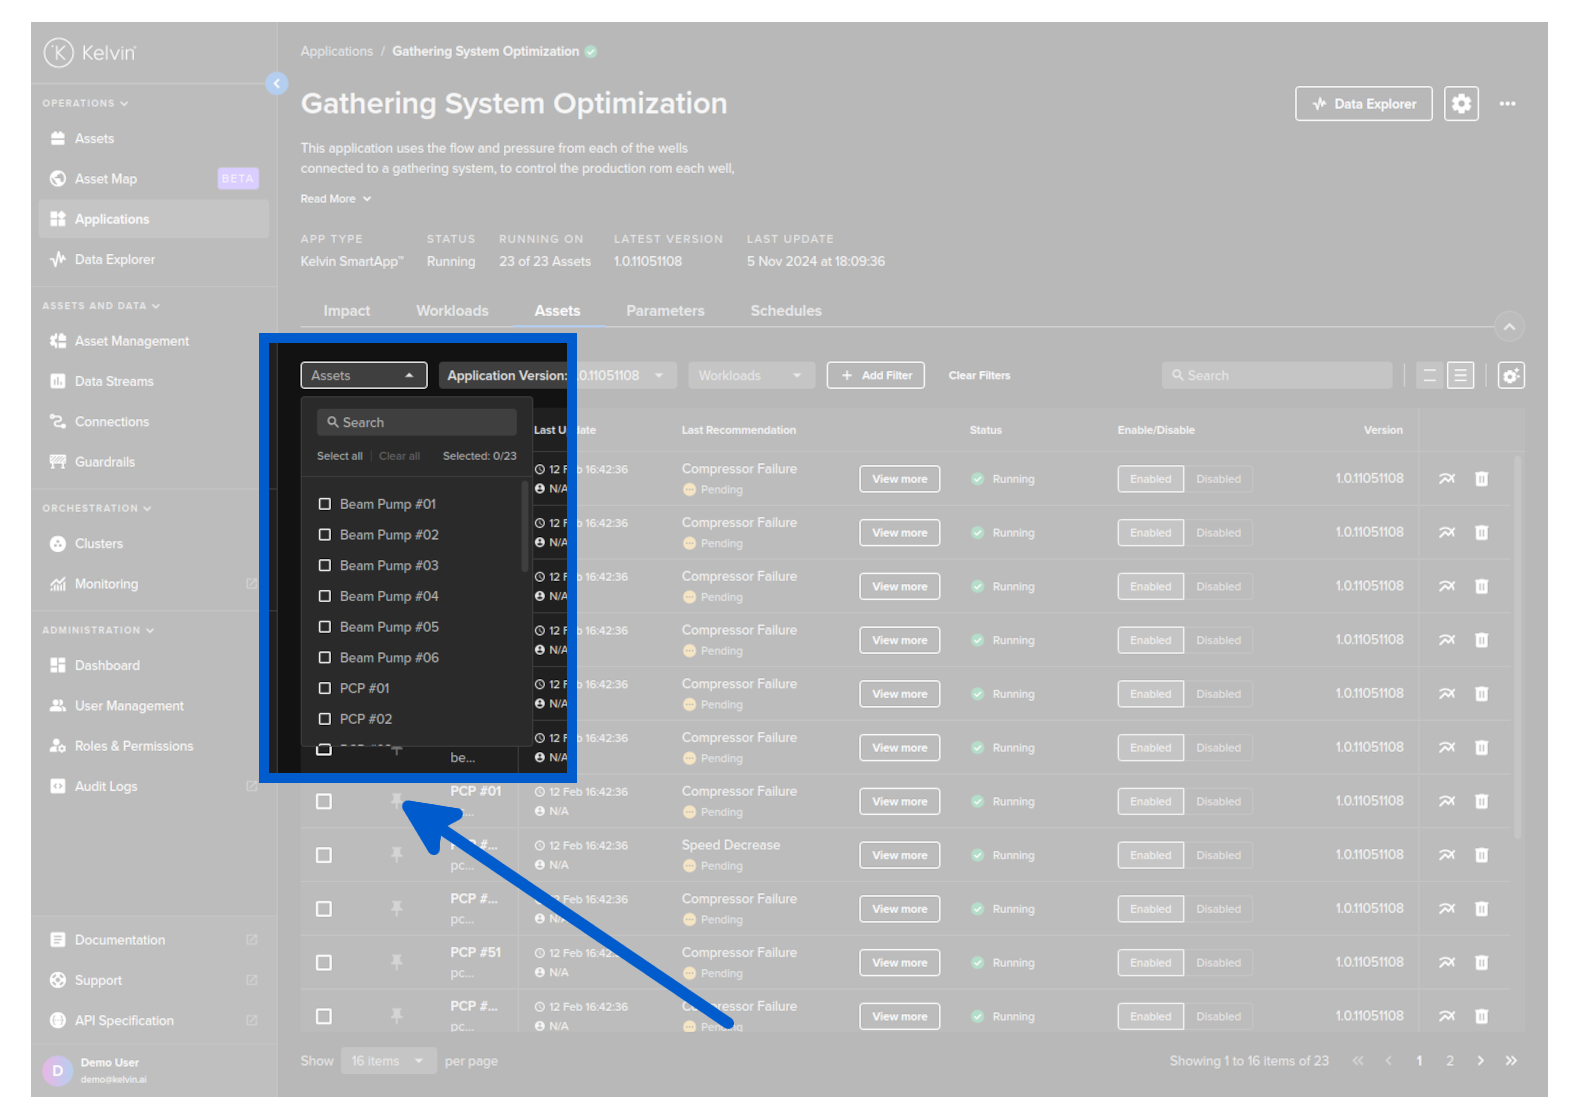
Task: Open the table column settings gear icon
Action: pyautogui.click(x=1511, y=376)
